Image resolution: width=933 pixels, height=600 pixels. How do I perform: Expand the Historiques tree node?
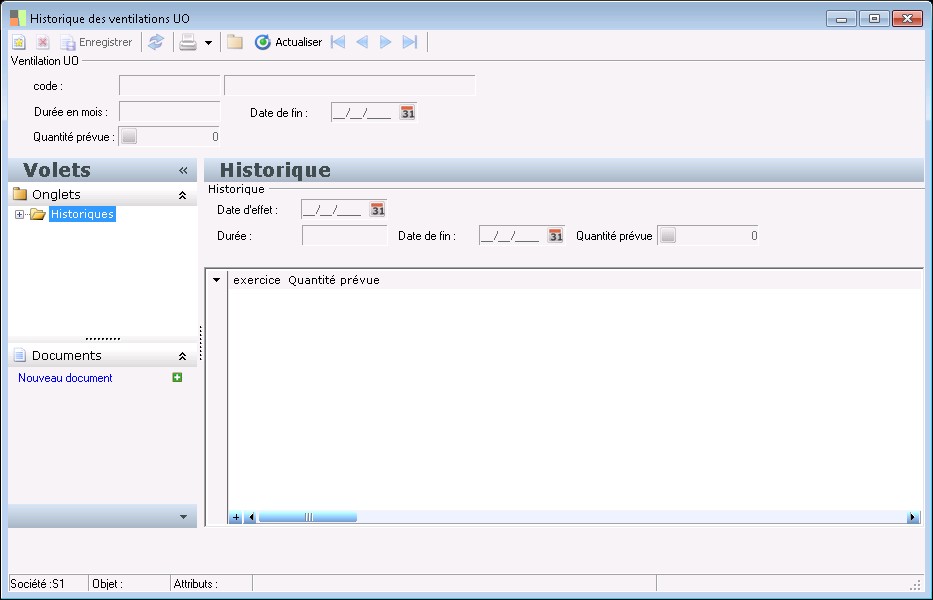click(x=19, y=214)
